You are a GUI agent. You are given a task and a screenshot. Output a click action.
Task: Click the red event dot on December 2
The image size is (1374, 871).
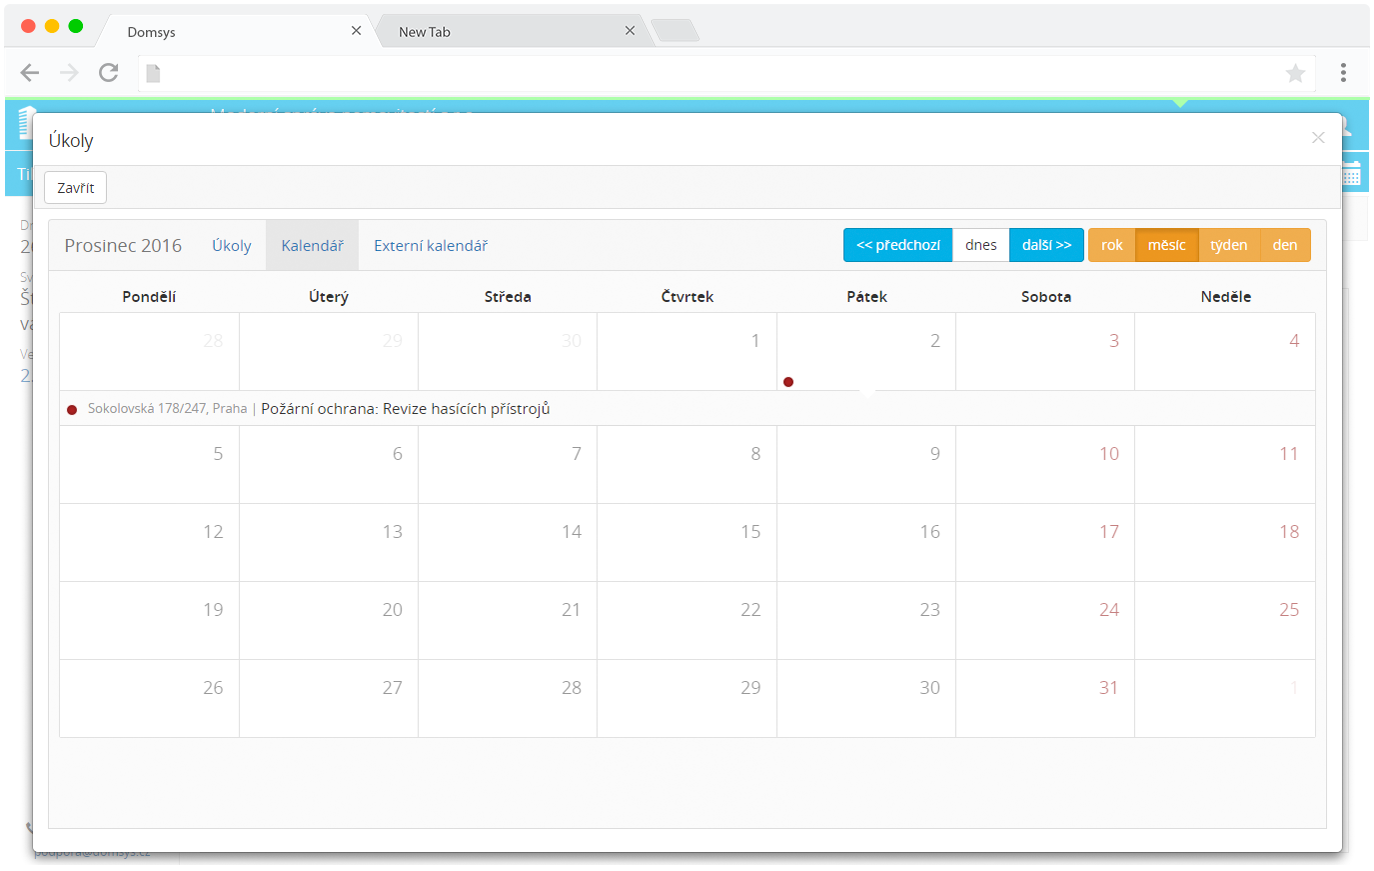pyautogui.click(x=788, y=382)
